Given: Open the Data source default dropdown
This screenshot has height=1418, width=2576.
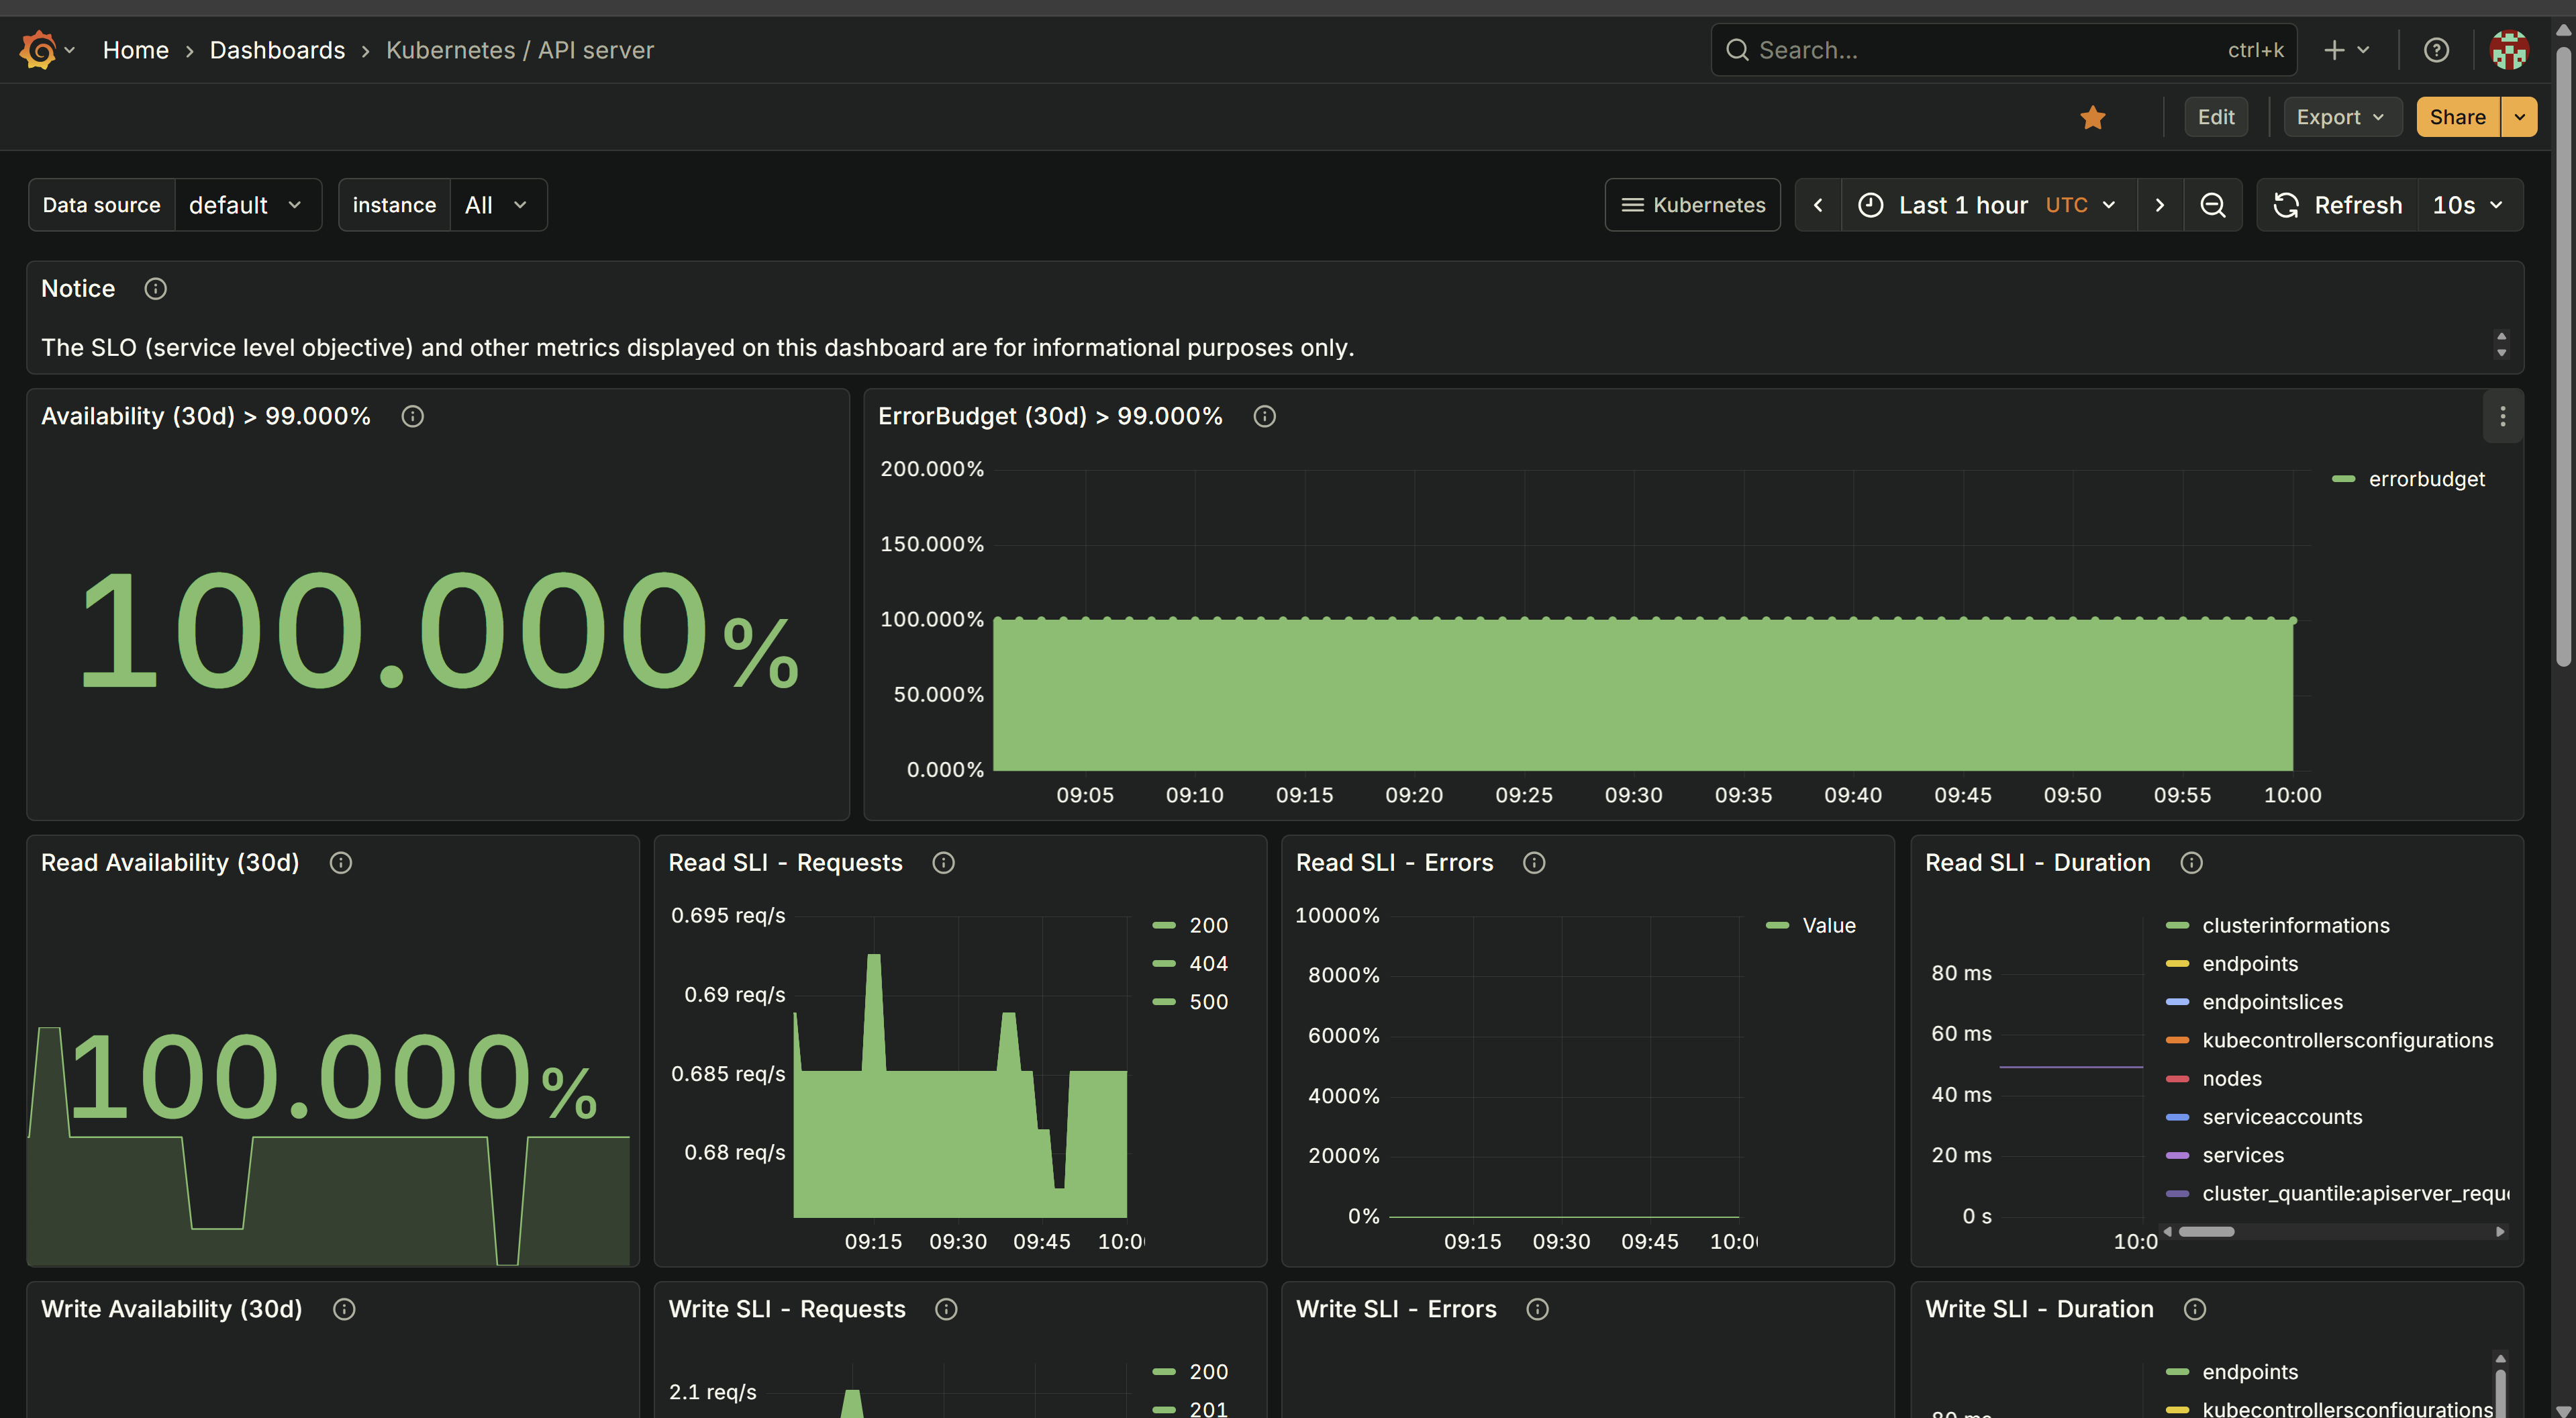Looking at the screenshot, I should click(247, 205).
